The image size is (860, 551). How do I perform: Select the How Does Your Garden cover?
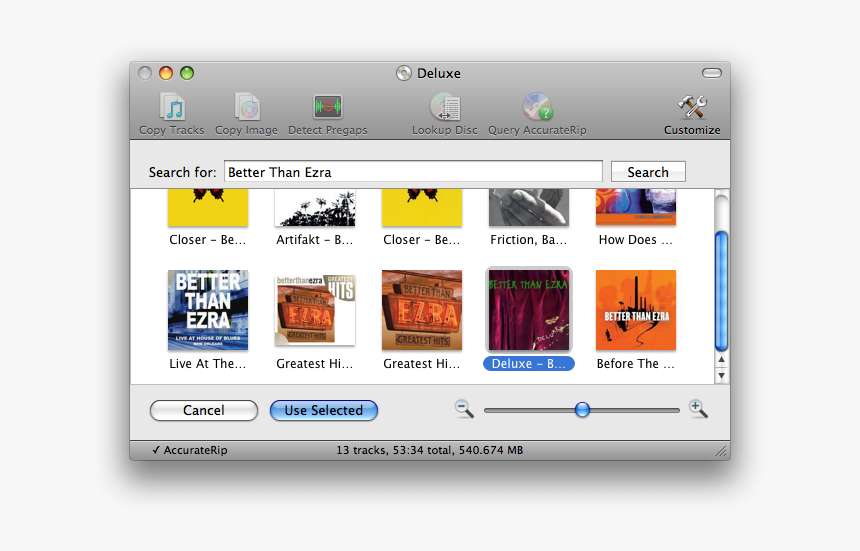point(636,207)
